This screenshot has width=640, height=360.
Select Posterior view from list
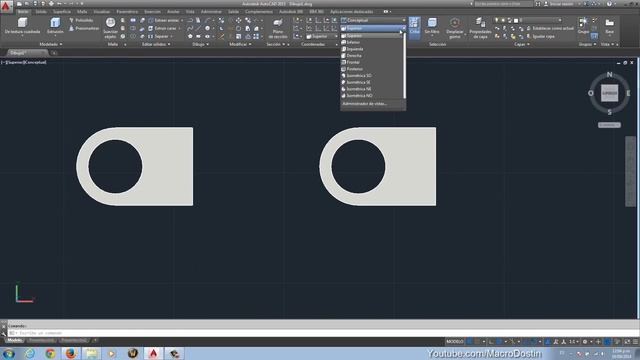pos(371,69)
